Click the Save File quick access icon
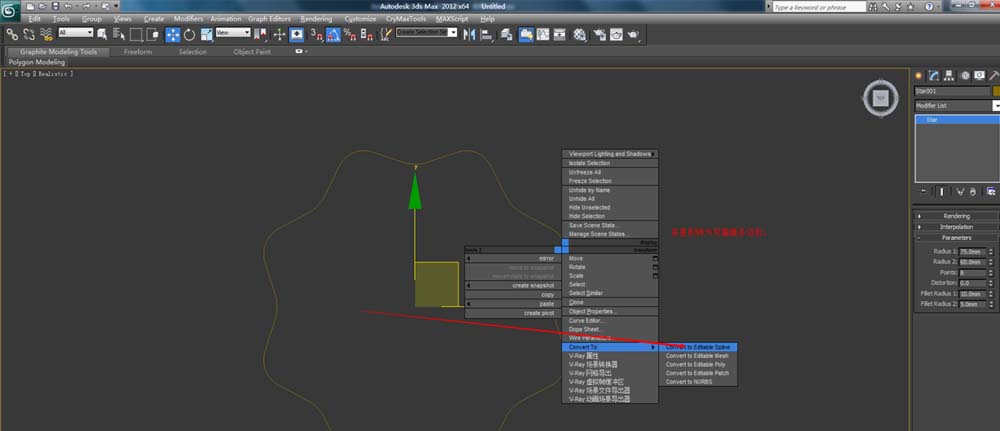The height and width of the screenshot is (431, 1000). click(x=53, y=6)
